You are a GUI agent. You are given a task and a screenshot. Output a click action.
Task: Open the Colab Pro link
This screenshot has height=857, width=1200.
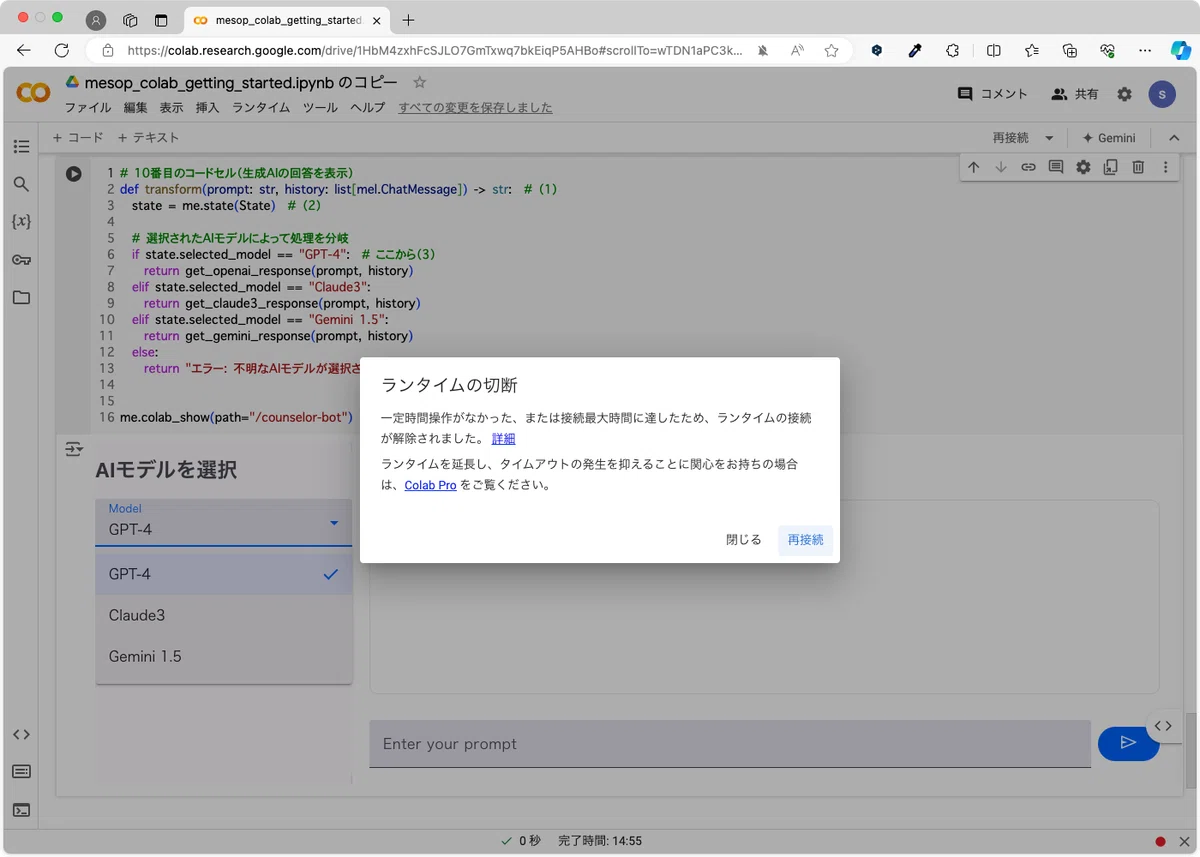pos(430,485)
